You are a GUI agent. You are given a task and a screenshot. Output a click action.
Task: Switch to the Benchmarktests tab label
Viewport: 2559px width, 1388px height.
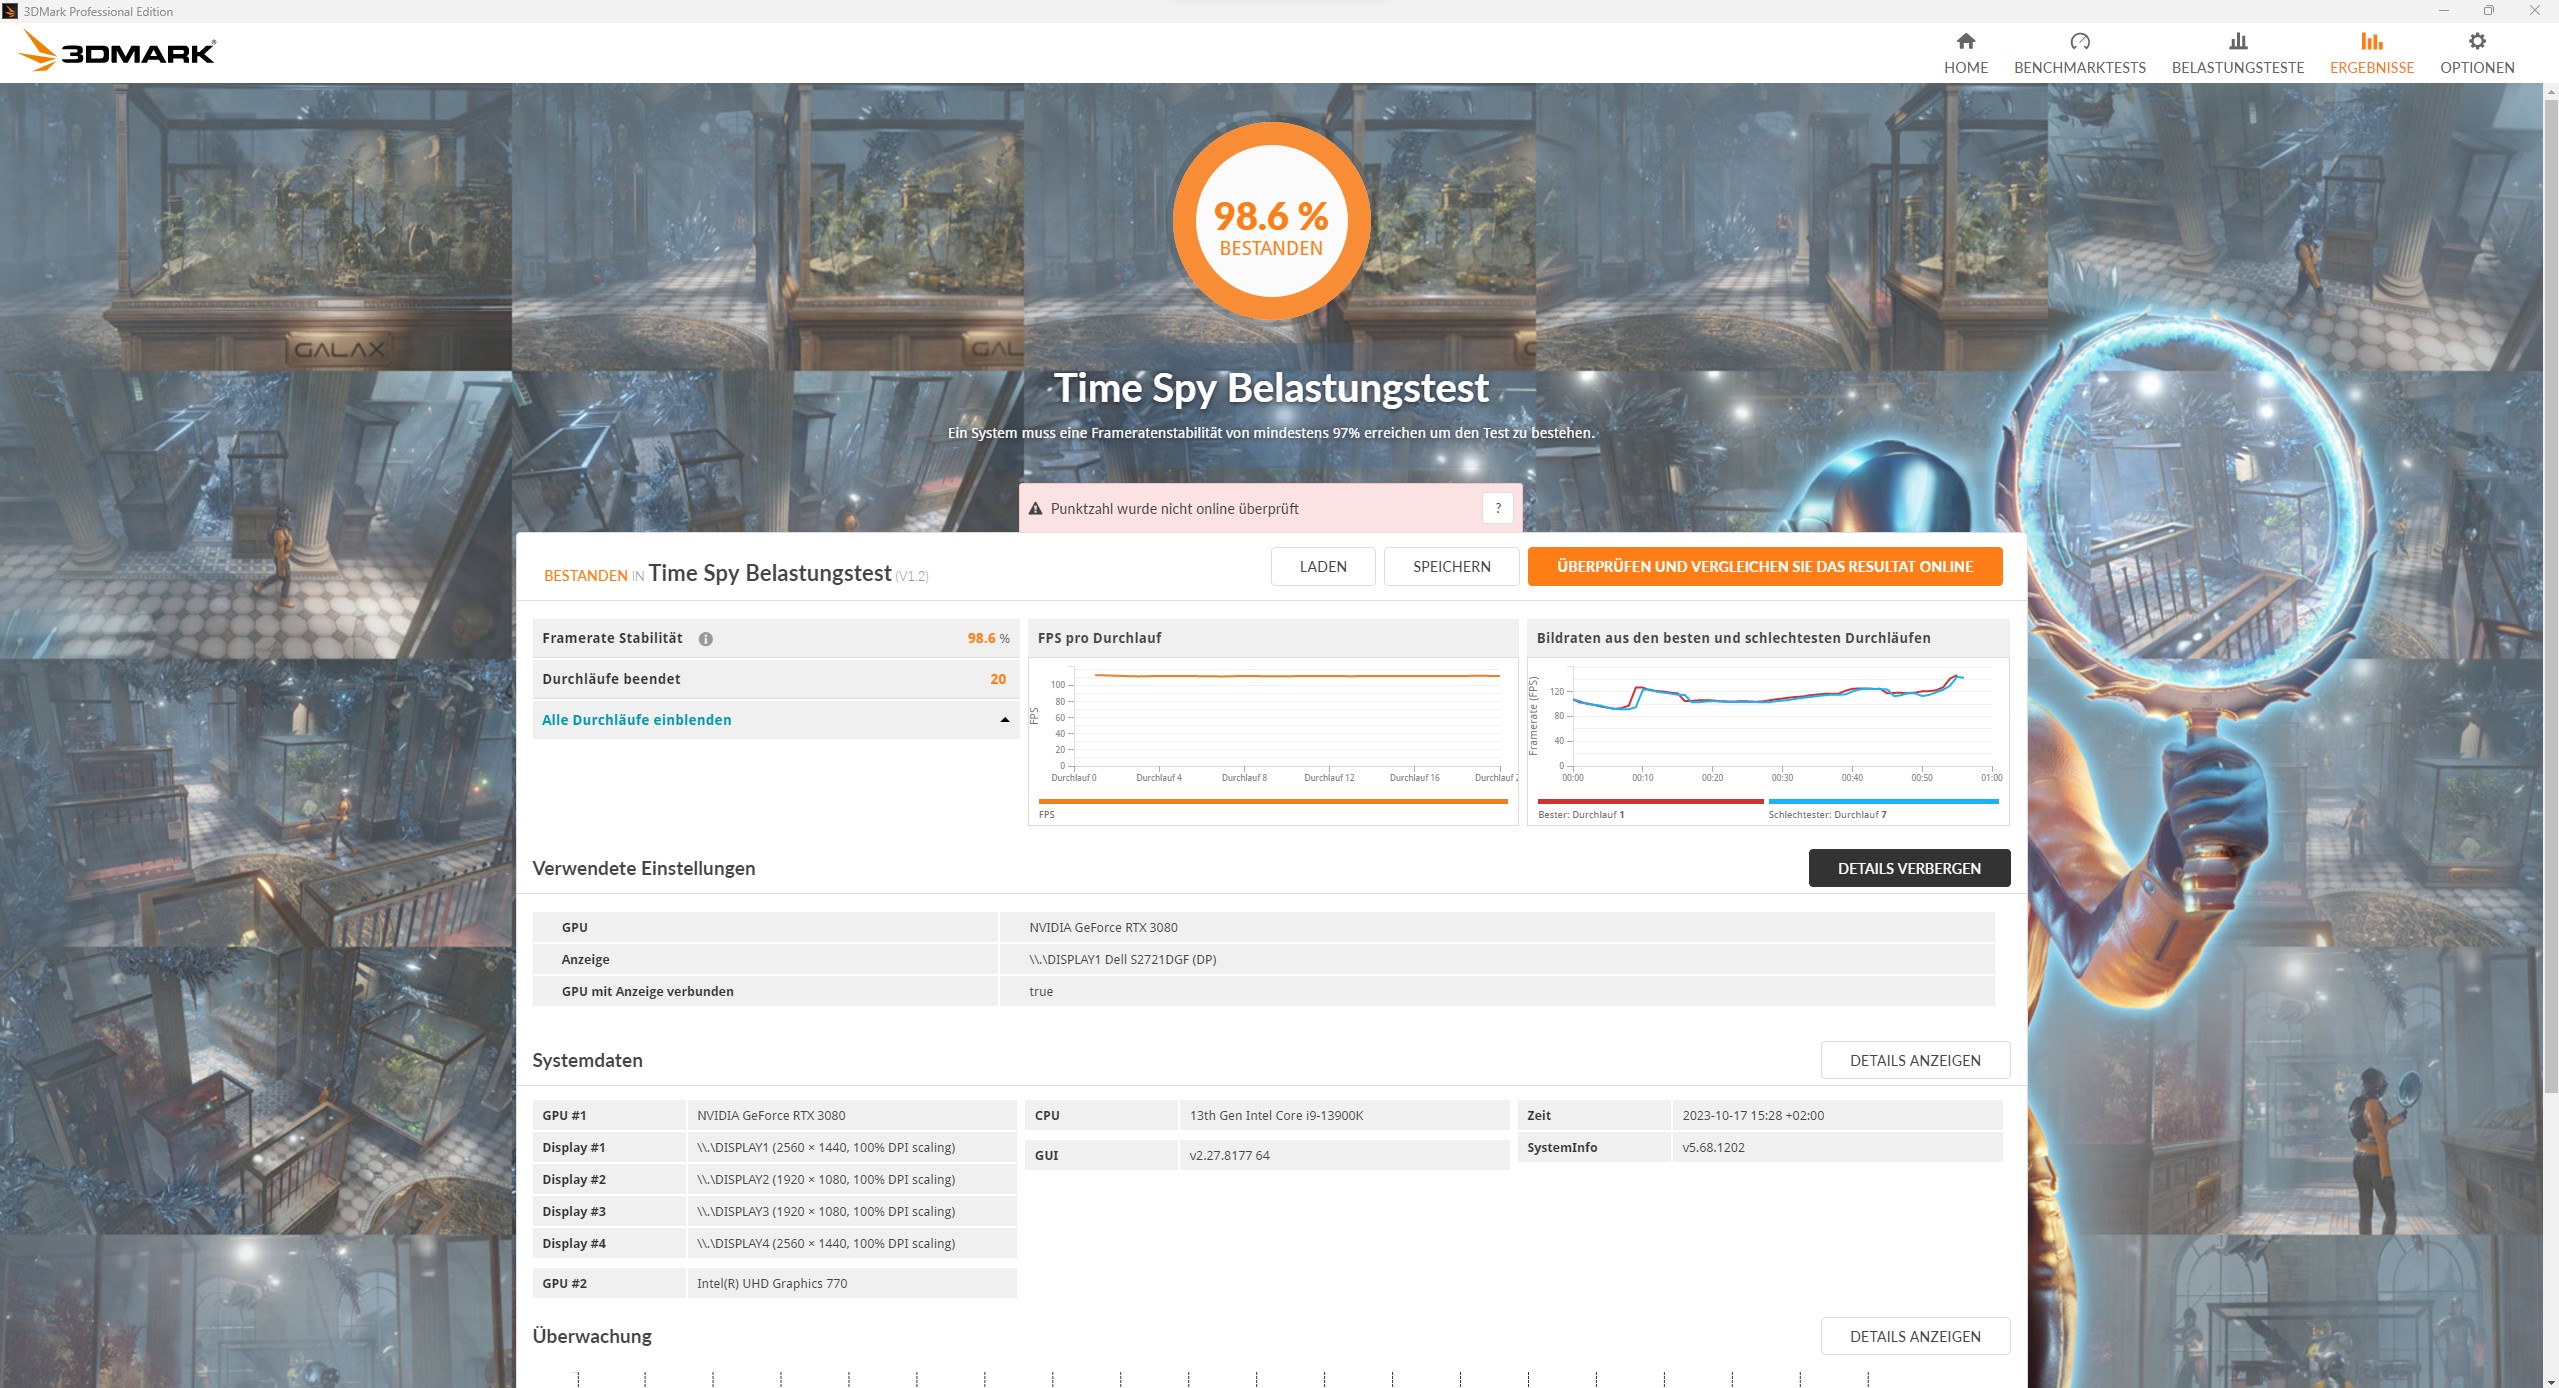pos(2079,68)
